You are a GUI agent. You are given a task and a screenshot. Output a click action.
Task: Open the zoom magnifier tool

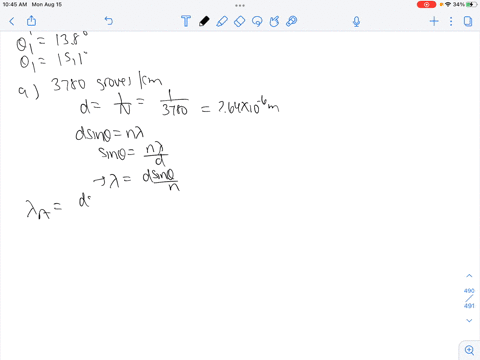(469, 350)
